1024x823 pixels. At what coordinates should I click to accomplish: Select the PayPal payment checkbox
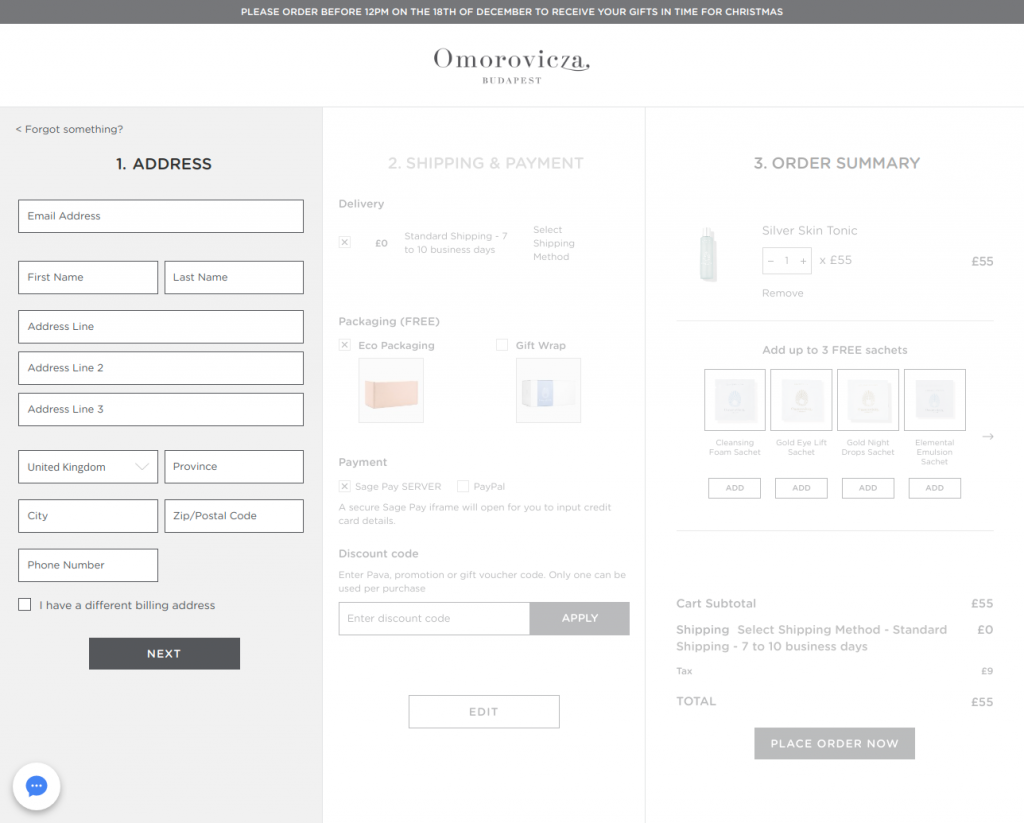463,486
